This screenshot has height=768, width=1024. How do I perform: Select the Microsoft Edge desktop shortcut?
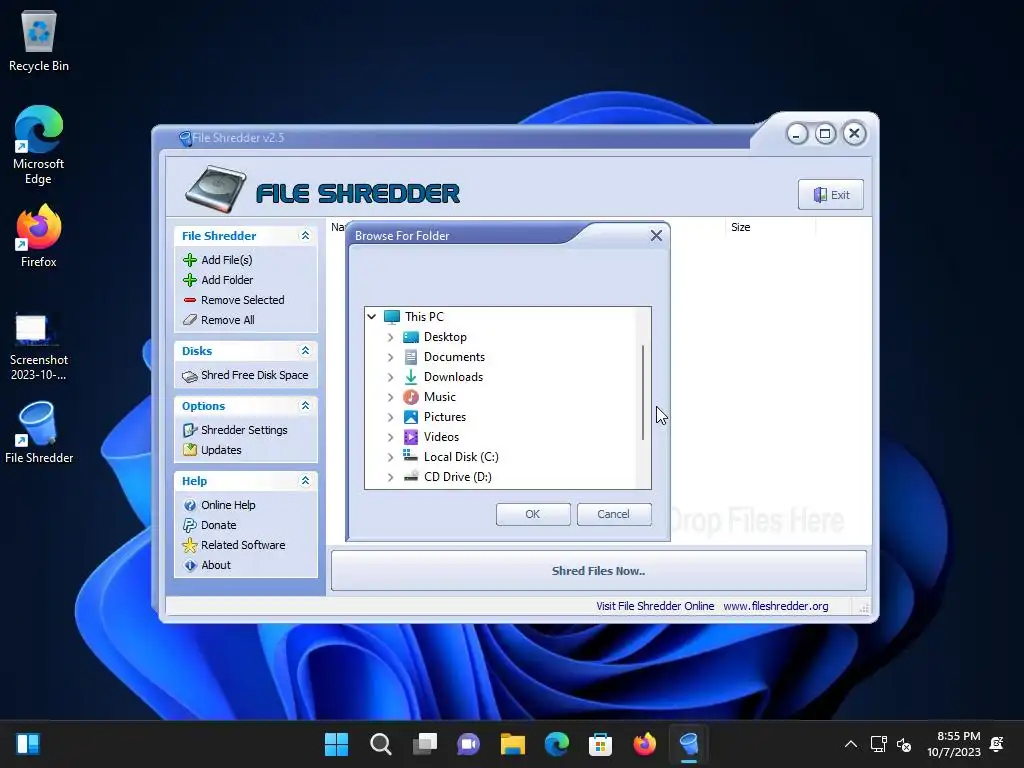coord(39,145)
